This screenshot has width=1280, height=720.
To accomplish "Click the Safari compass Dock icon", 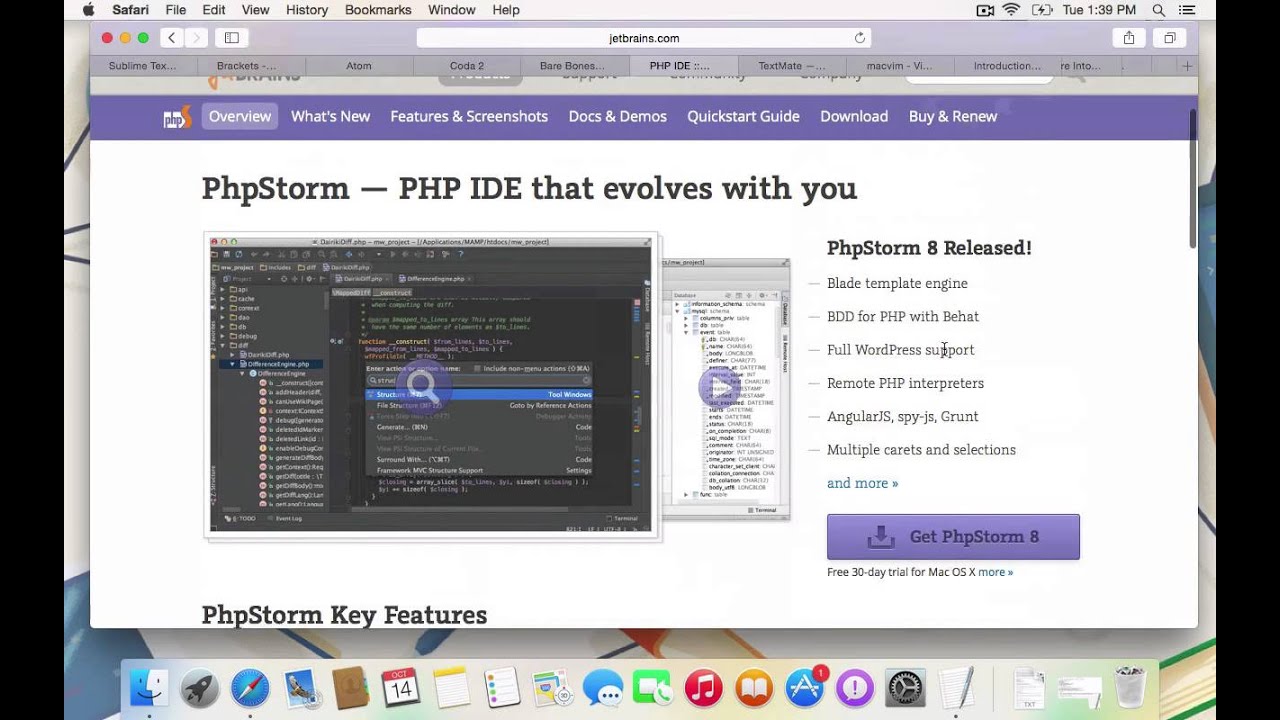I will tap(250, 688).
